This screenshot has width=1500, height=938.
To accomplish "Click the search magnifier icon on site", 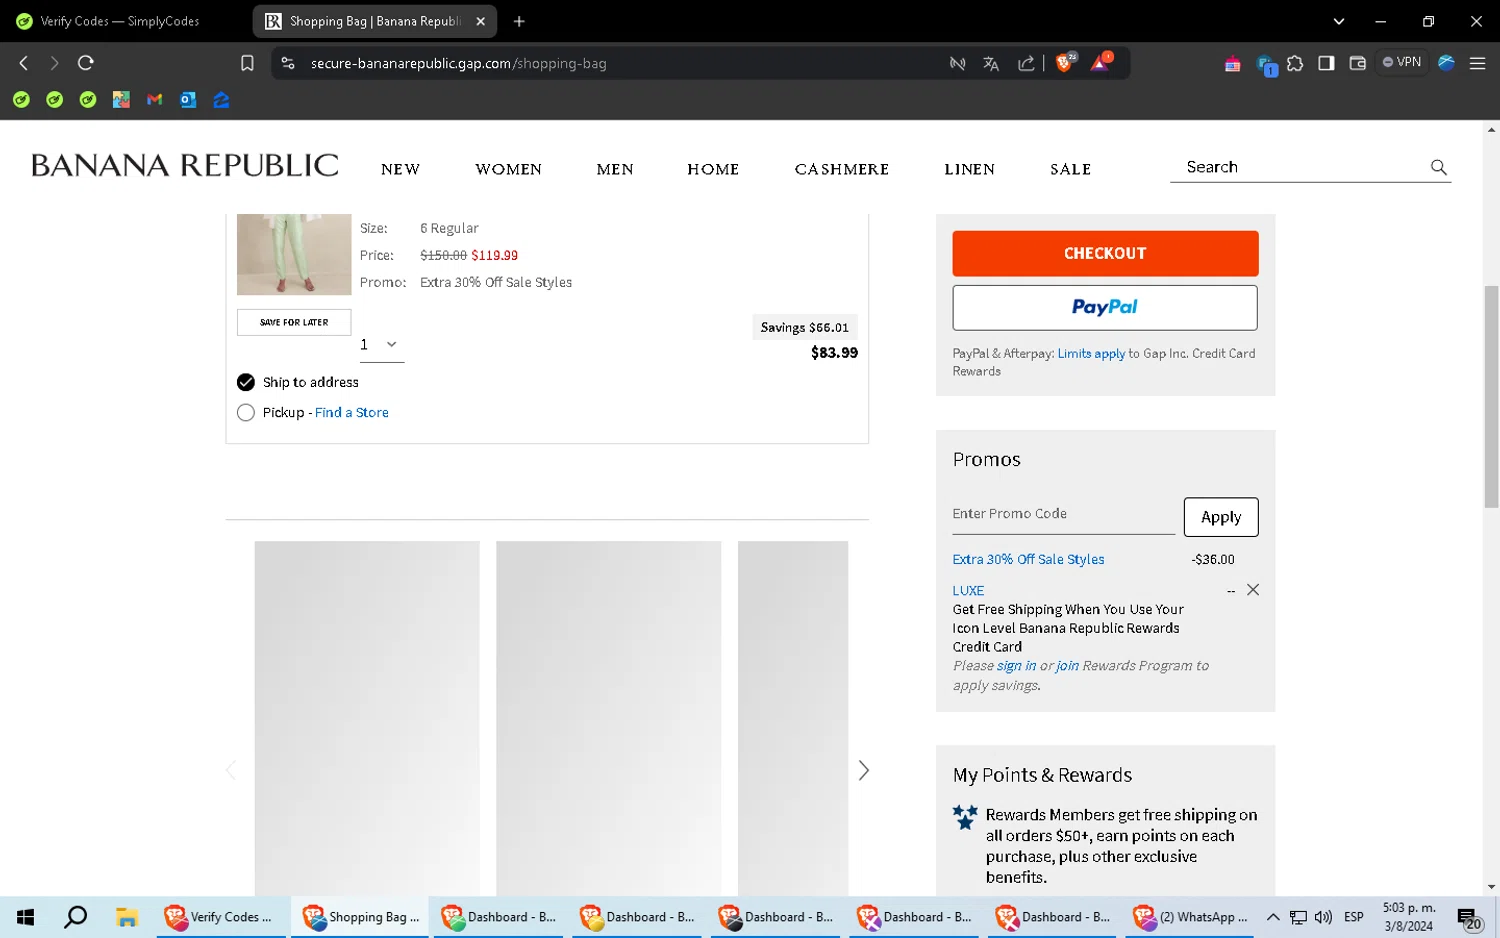I will click(1438, 167).
